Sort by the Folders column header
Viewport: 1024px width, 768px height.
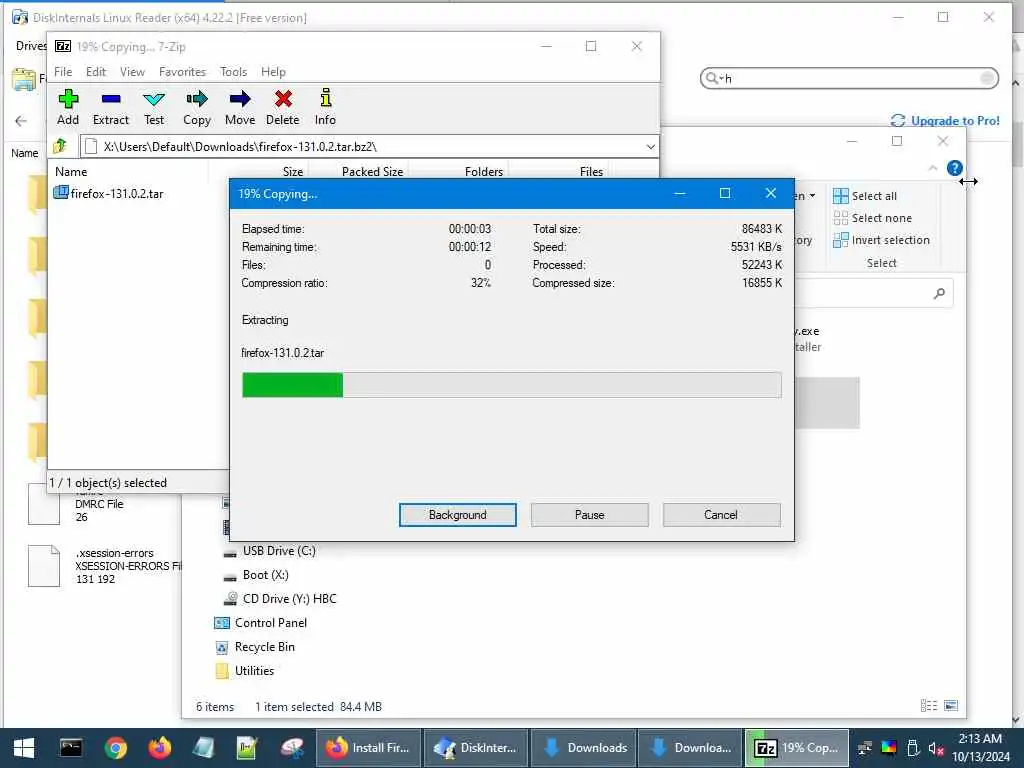[x=484, y=172]
